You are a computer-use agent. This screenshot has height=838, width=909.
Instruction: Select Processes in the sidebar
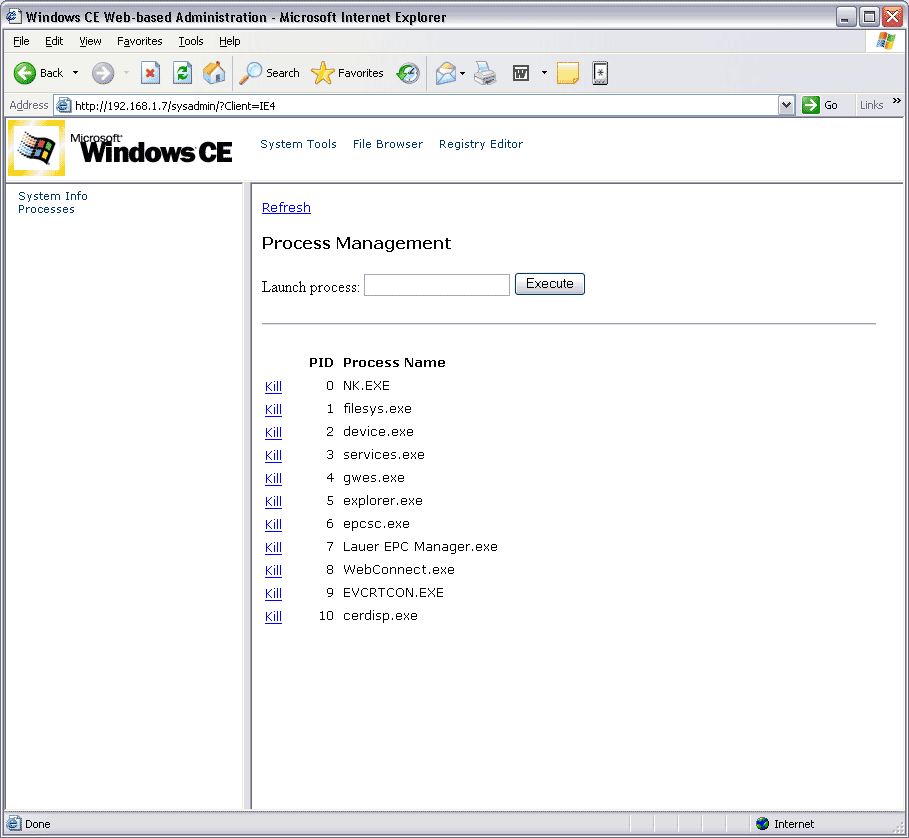pos(46,209)
